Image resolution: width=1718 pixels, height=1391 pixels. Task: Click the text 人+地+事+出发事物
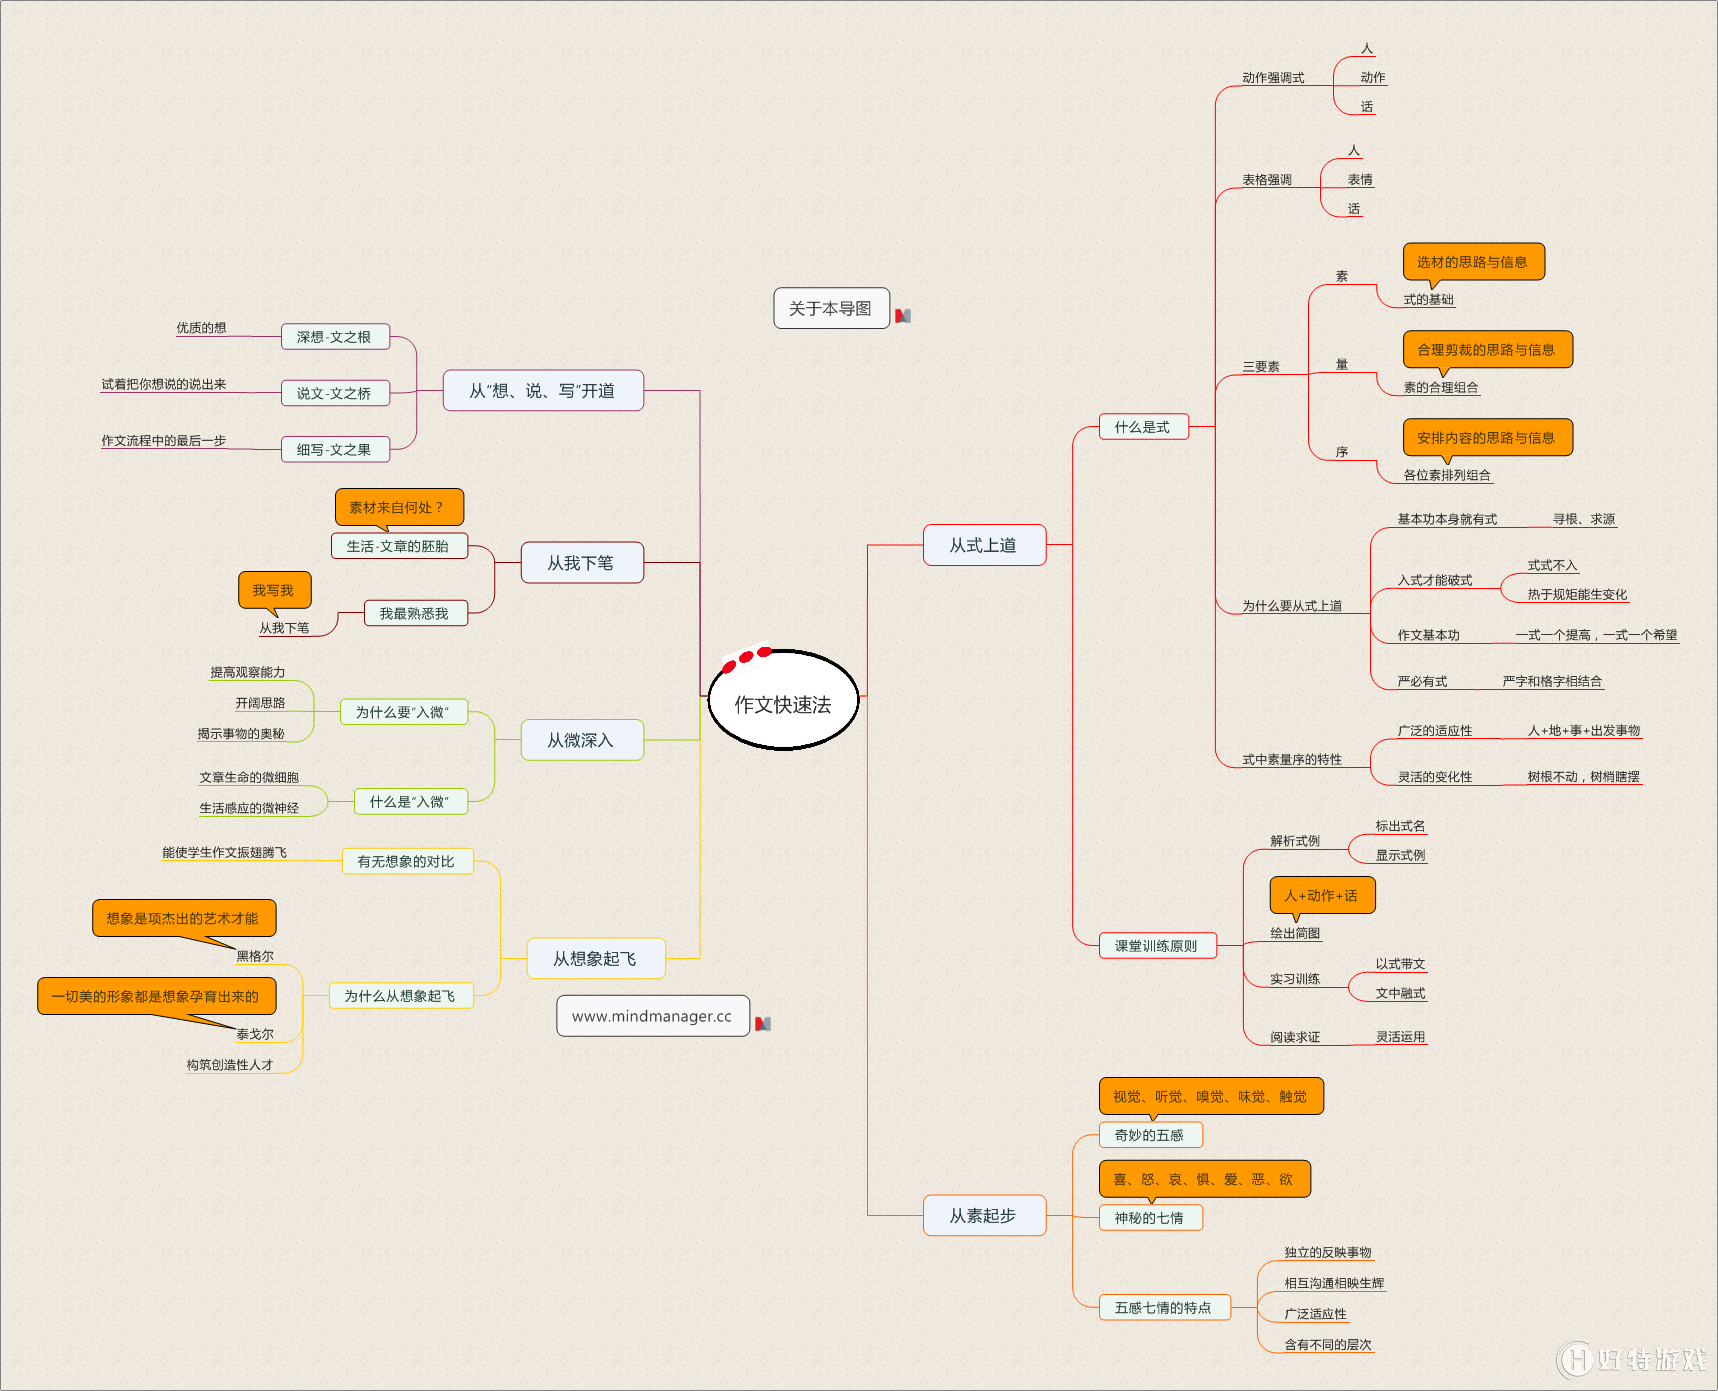point(1584,731)
